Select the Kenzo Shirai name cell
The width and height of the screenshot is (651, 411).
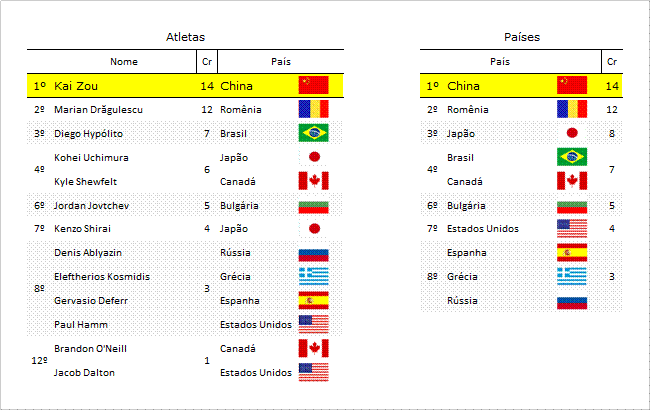(82, 228)
